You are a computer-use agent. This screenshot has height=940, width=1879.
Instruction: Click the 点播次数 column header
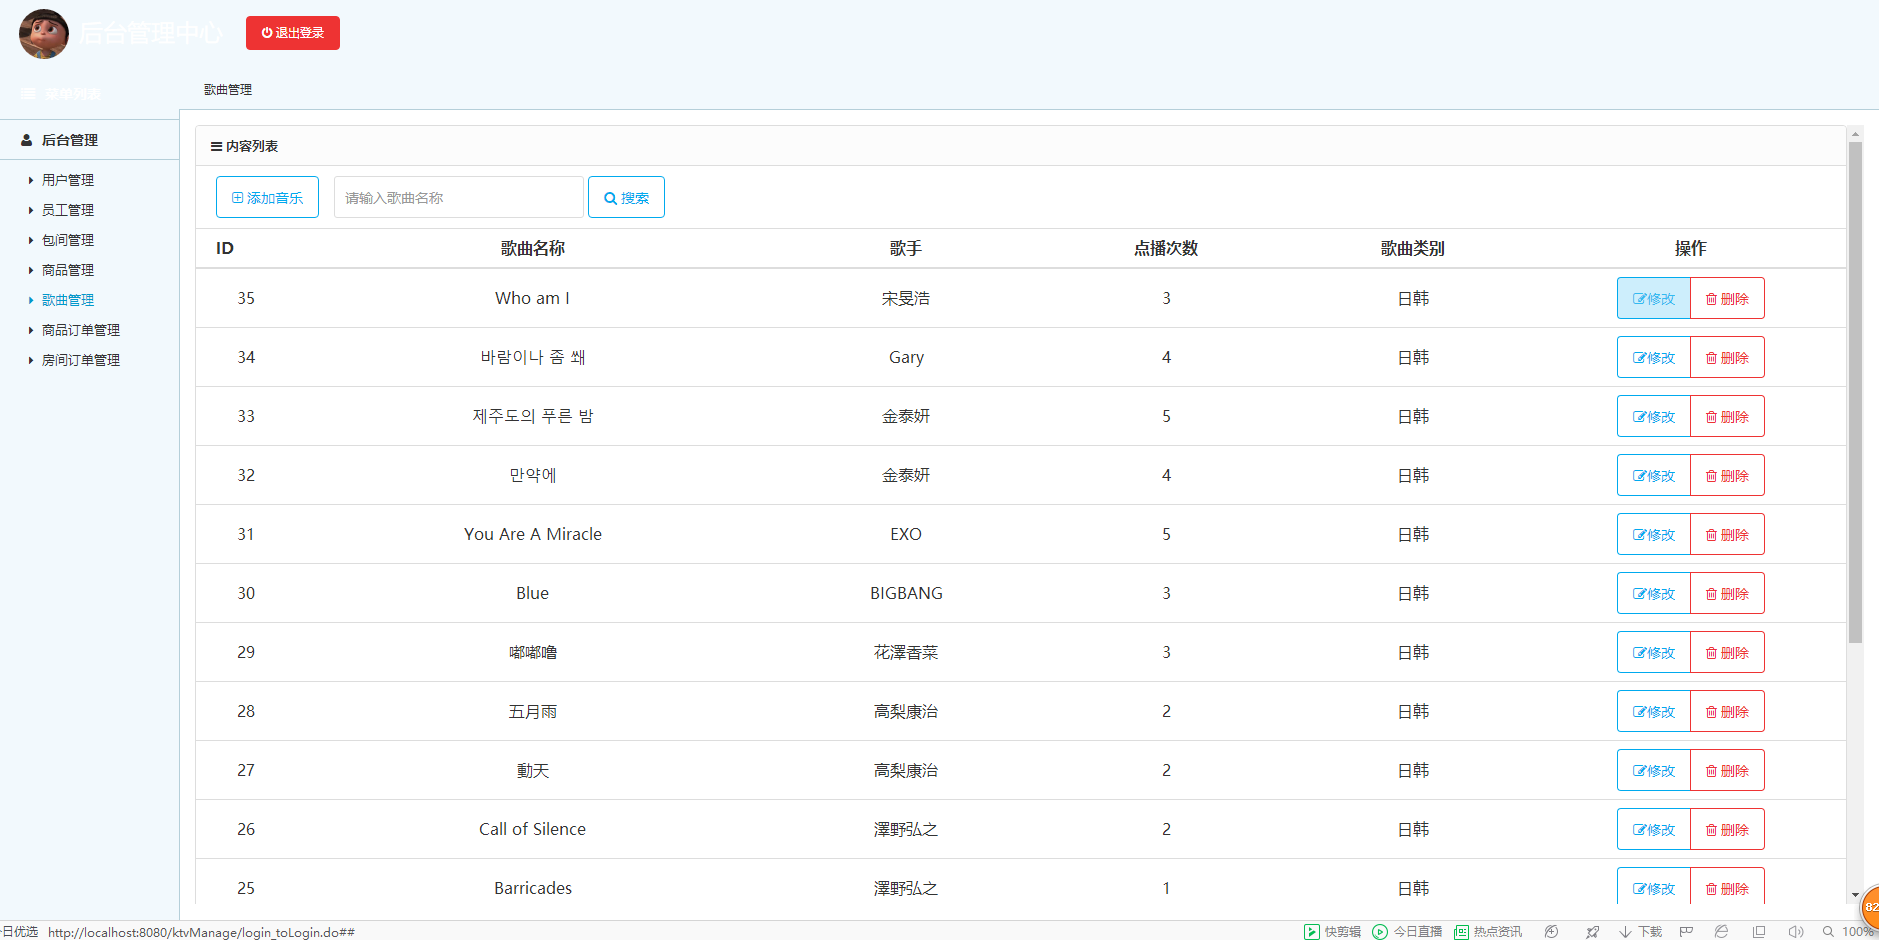1166,248
